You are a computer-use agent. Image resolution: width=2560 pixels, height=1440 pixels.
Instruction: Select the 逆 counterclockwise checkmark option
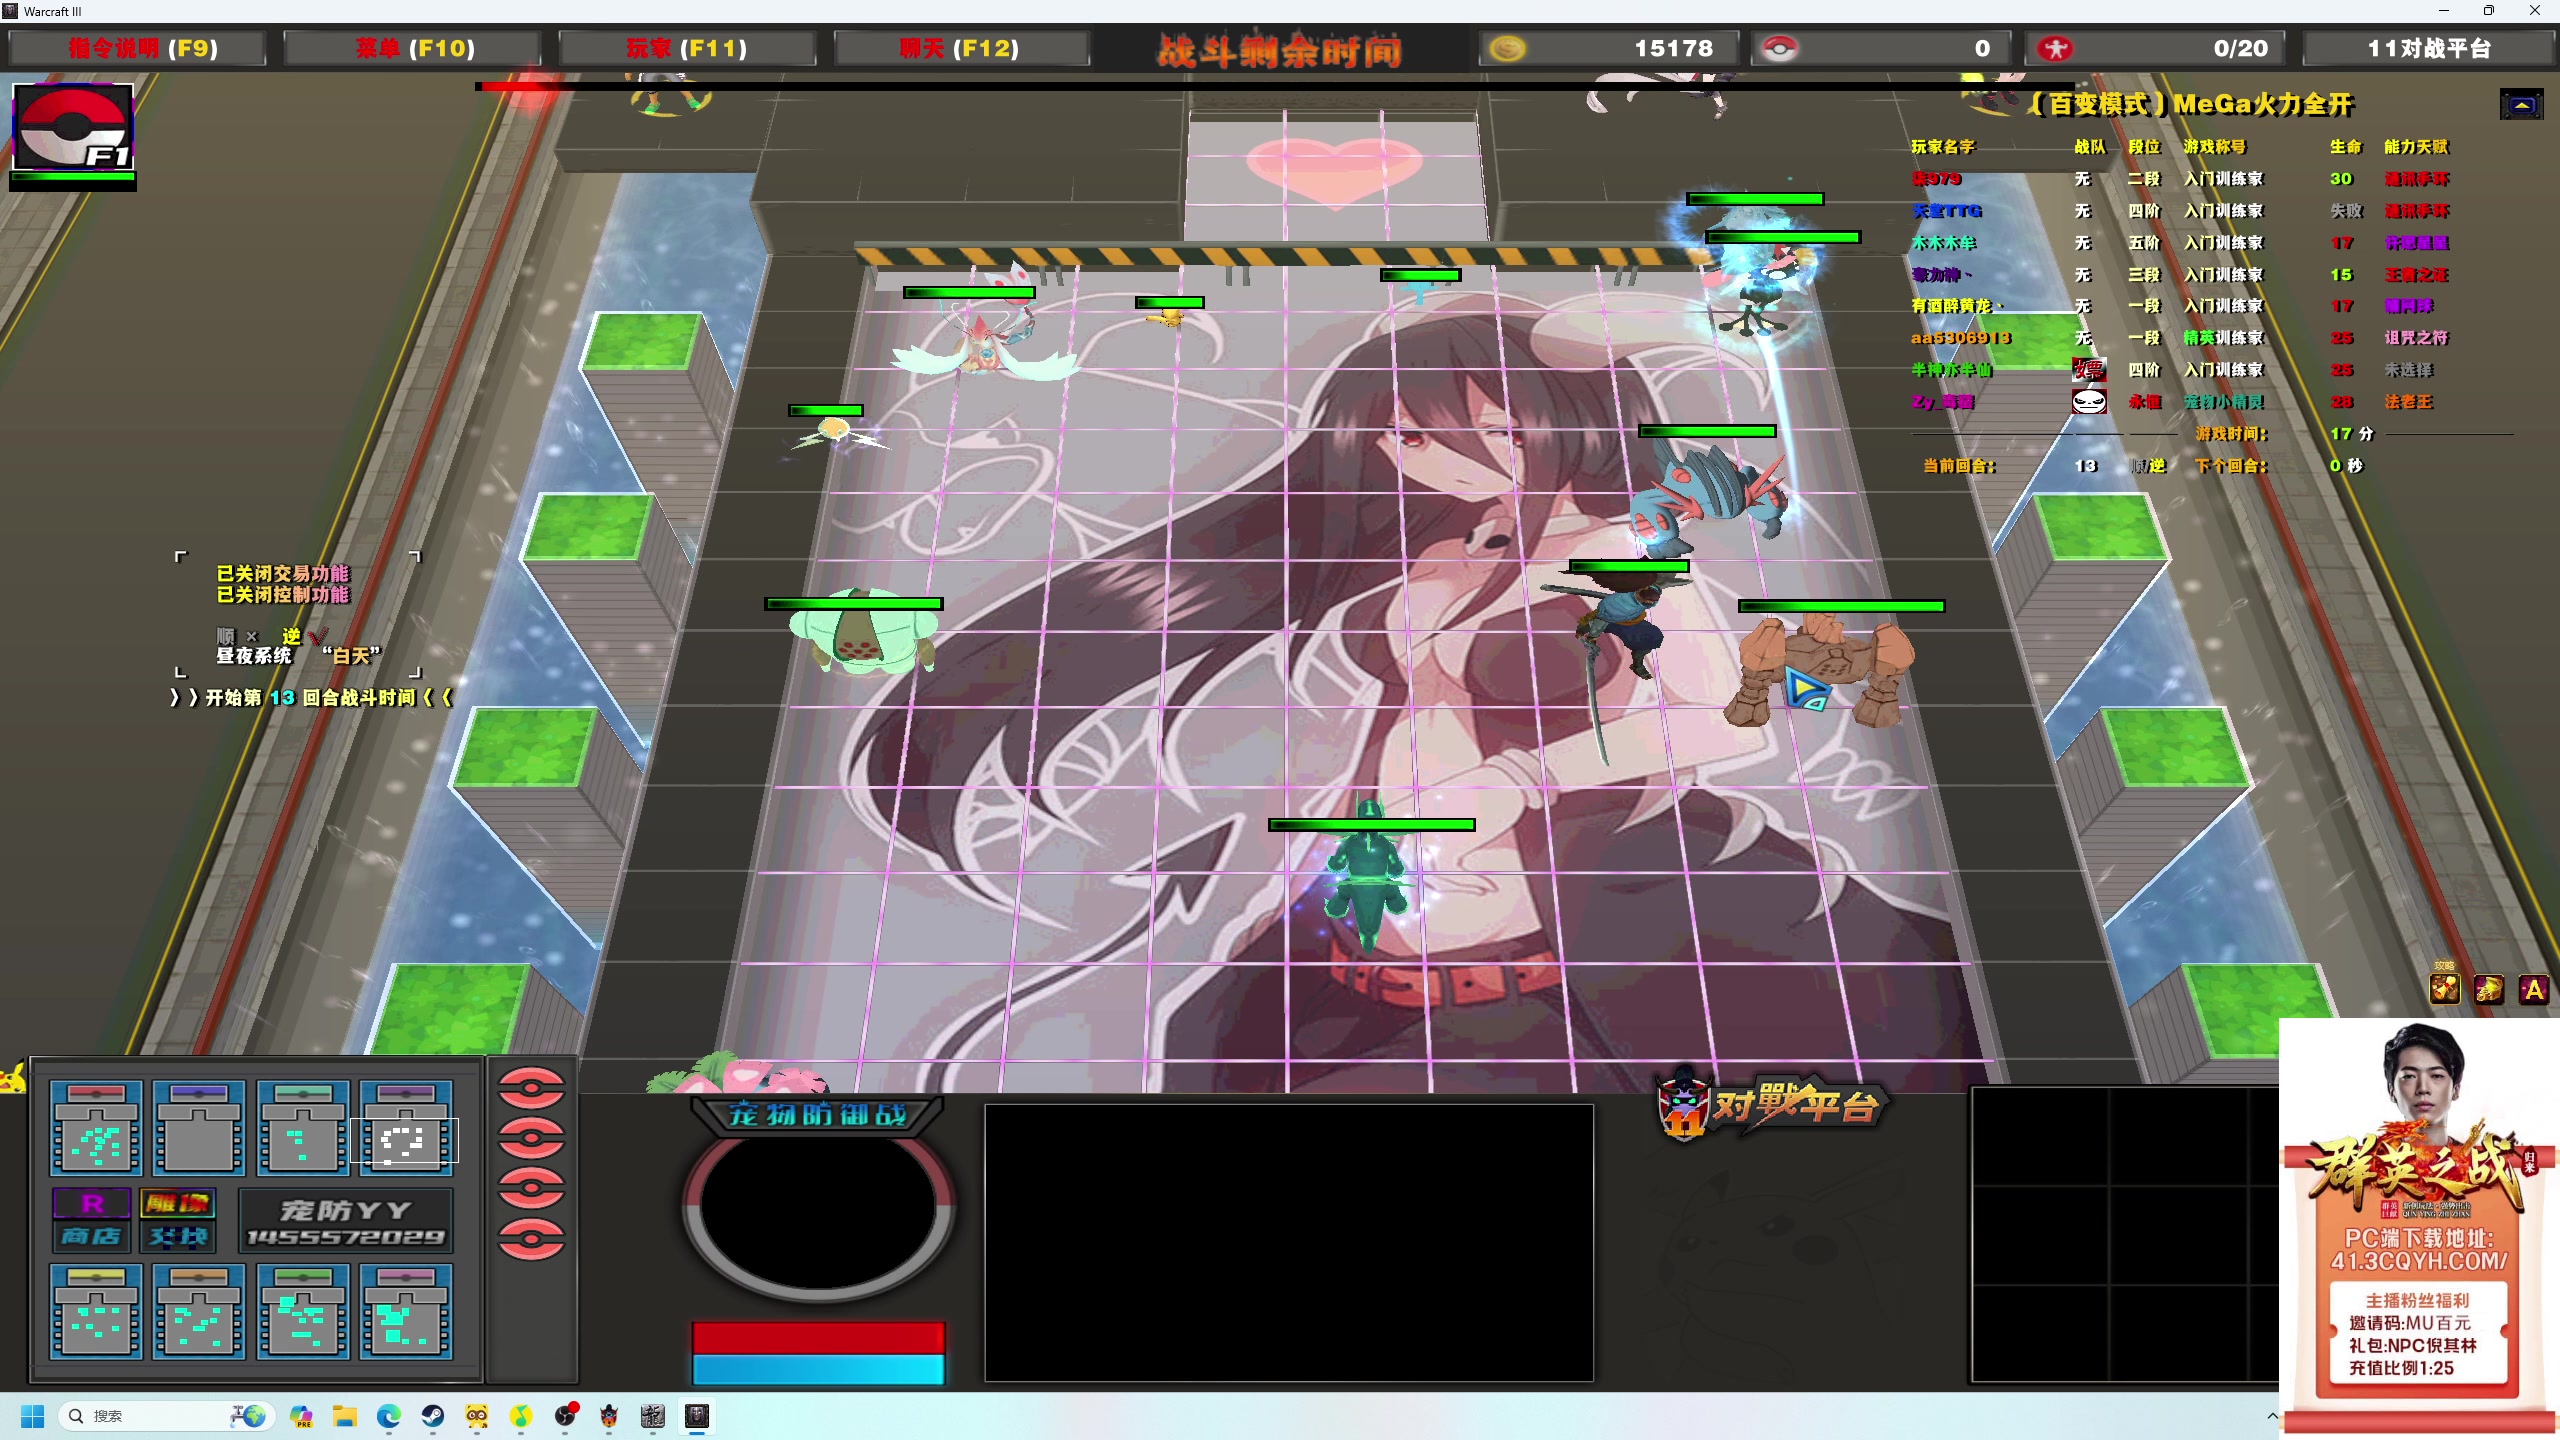pyautogui.click(x=293, y=636)
